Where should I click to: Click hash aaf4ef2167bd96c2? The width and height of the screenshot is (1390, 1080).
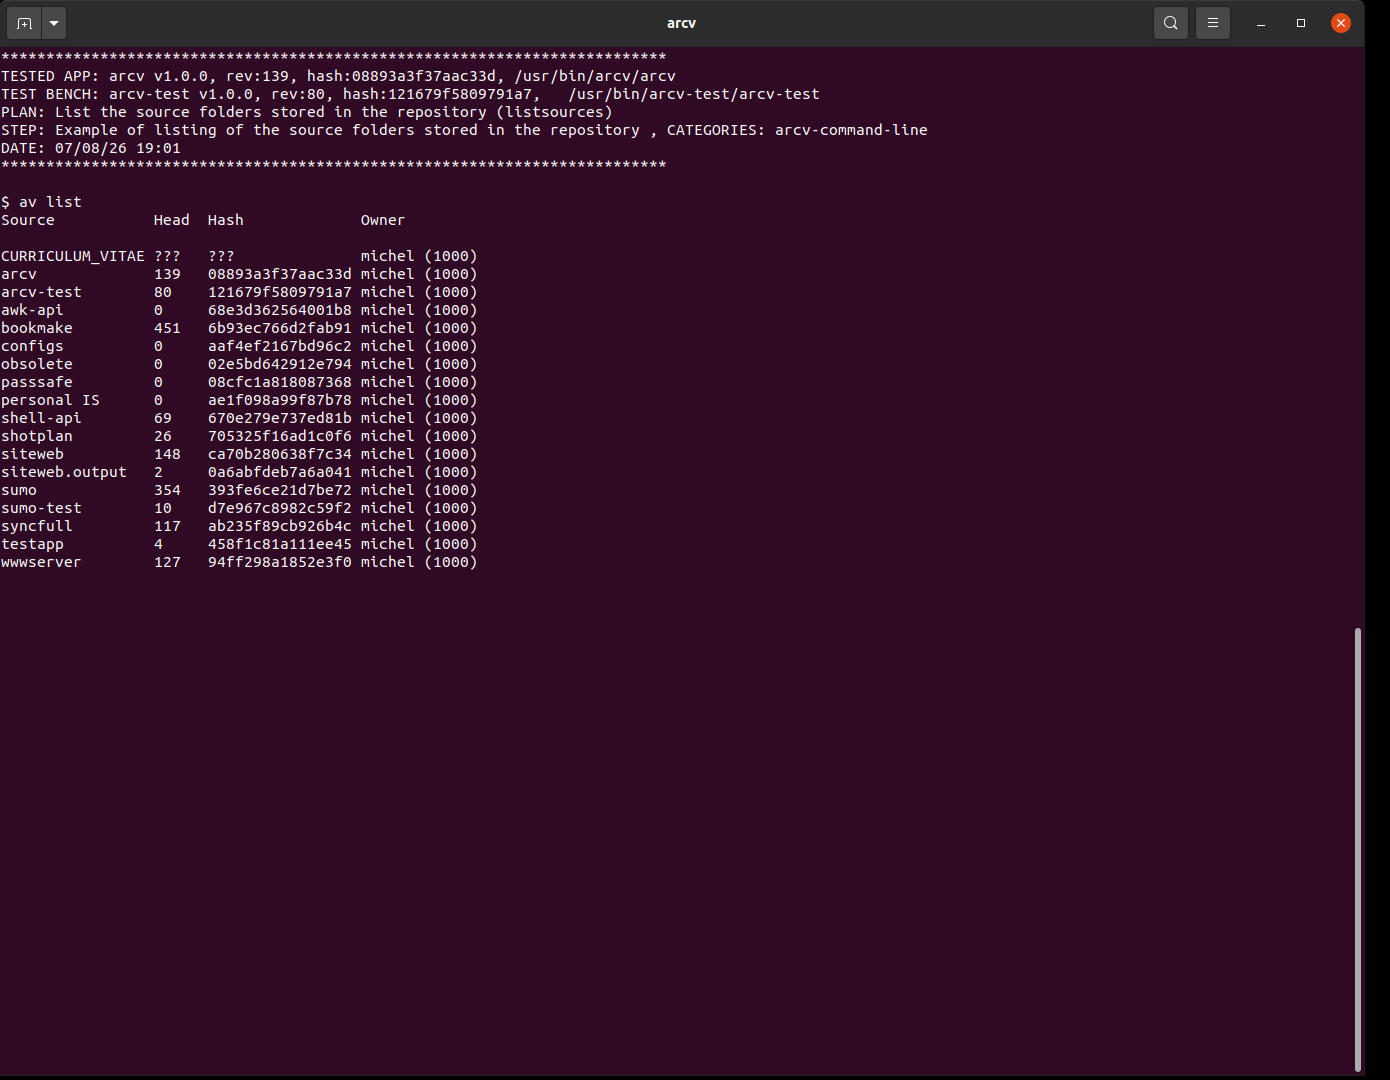tap(280, 346)
